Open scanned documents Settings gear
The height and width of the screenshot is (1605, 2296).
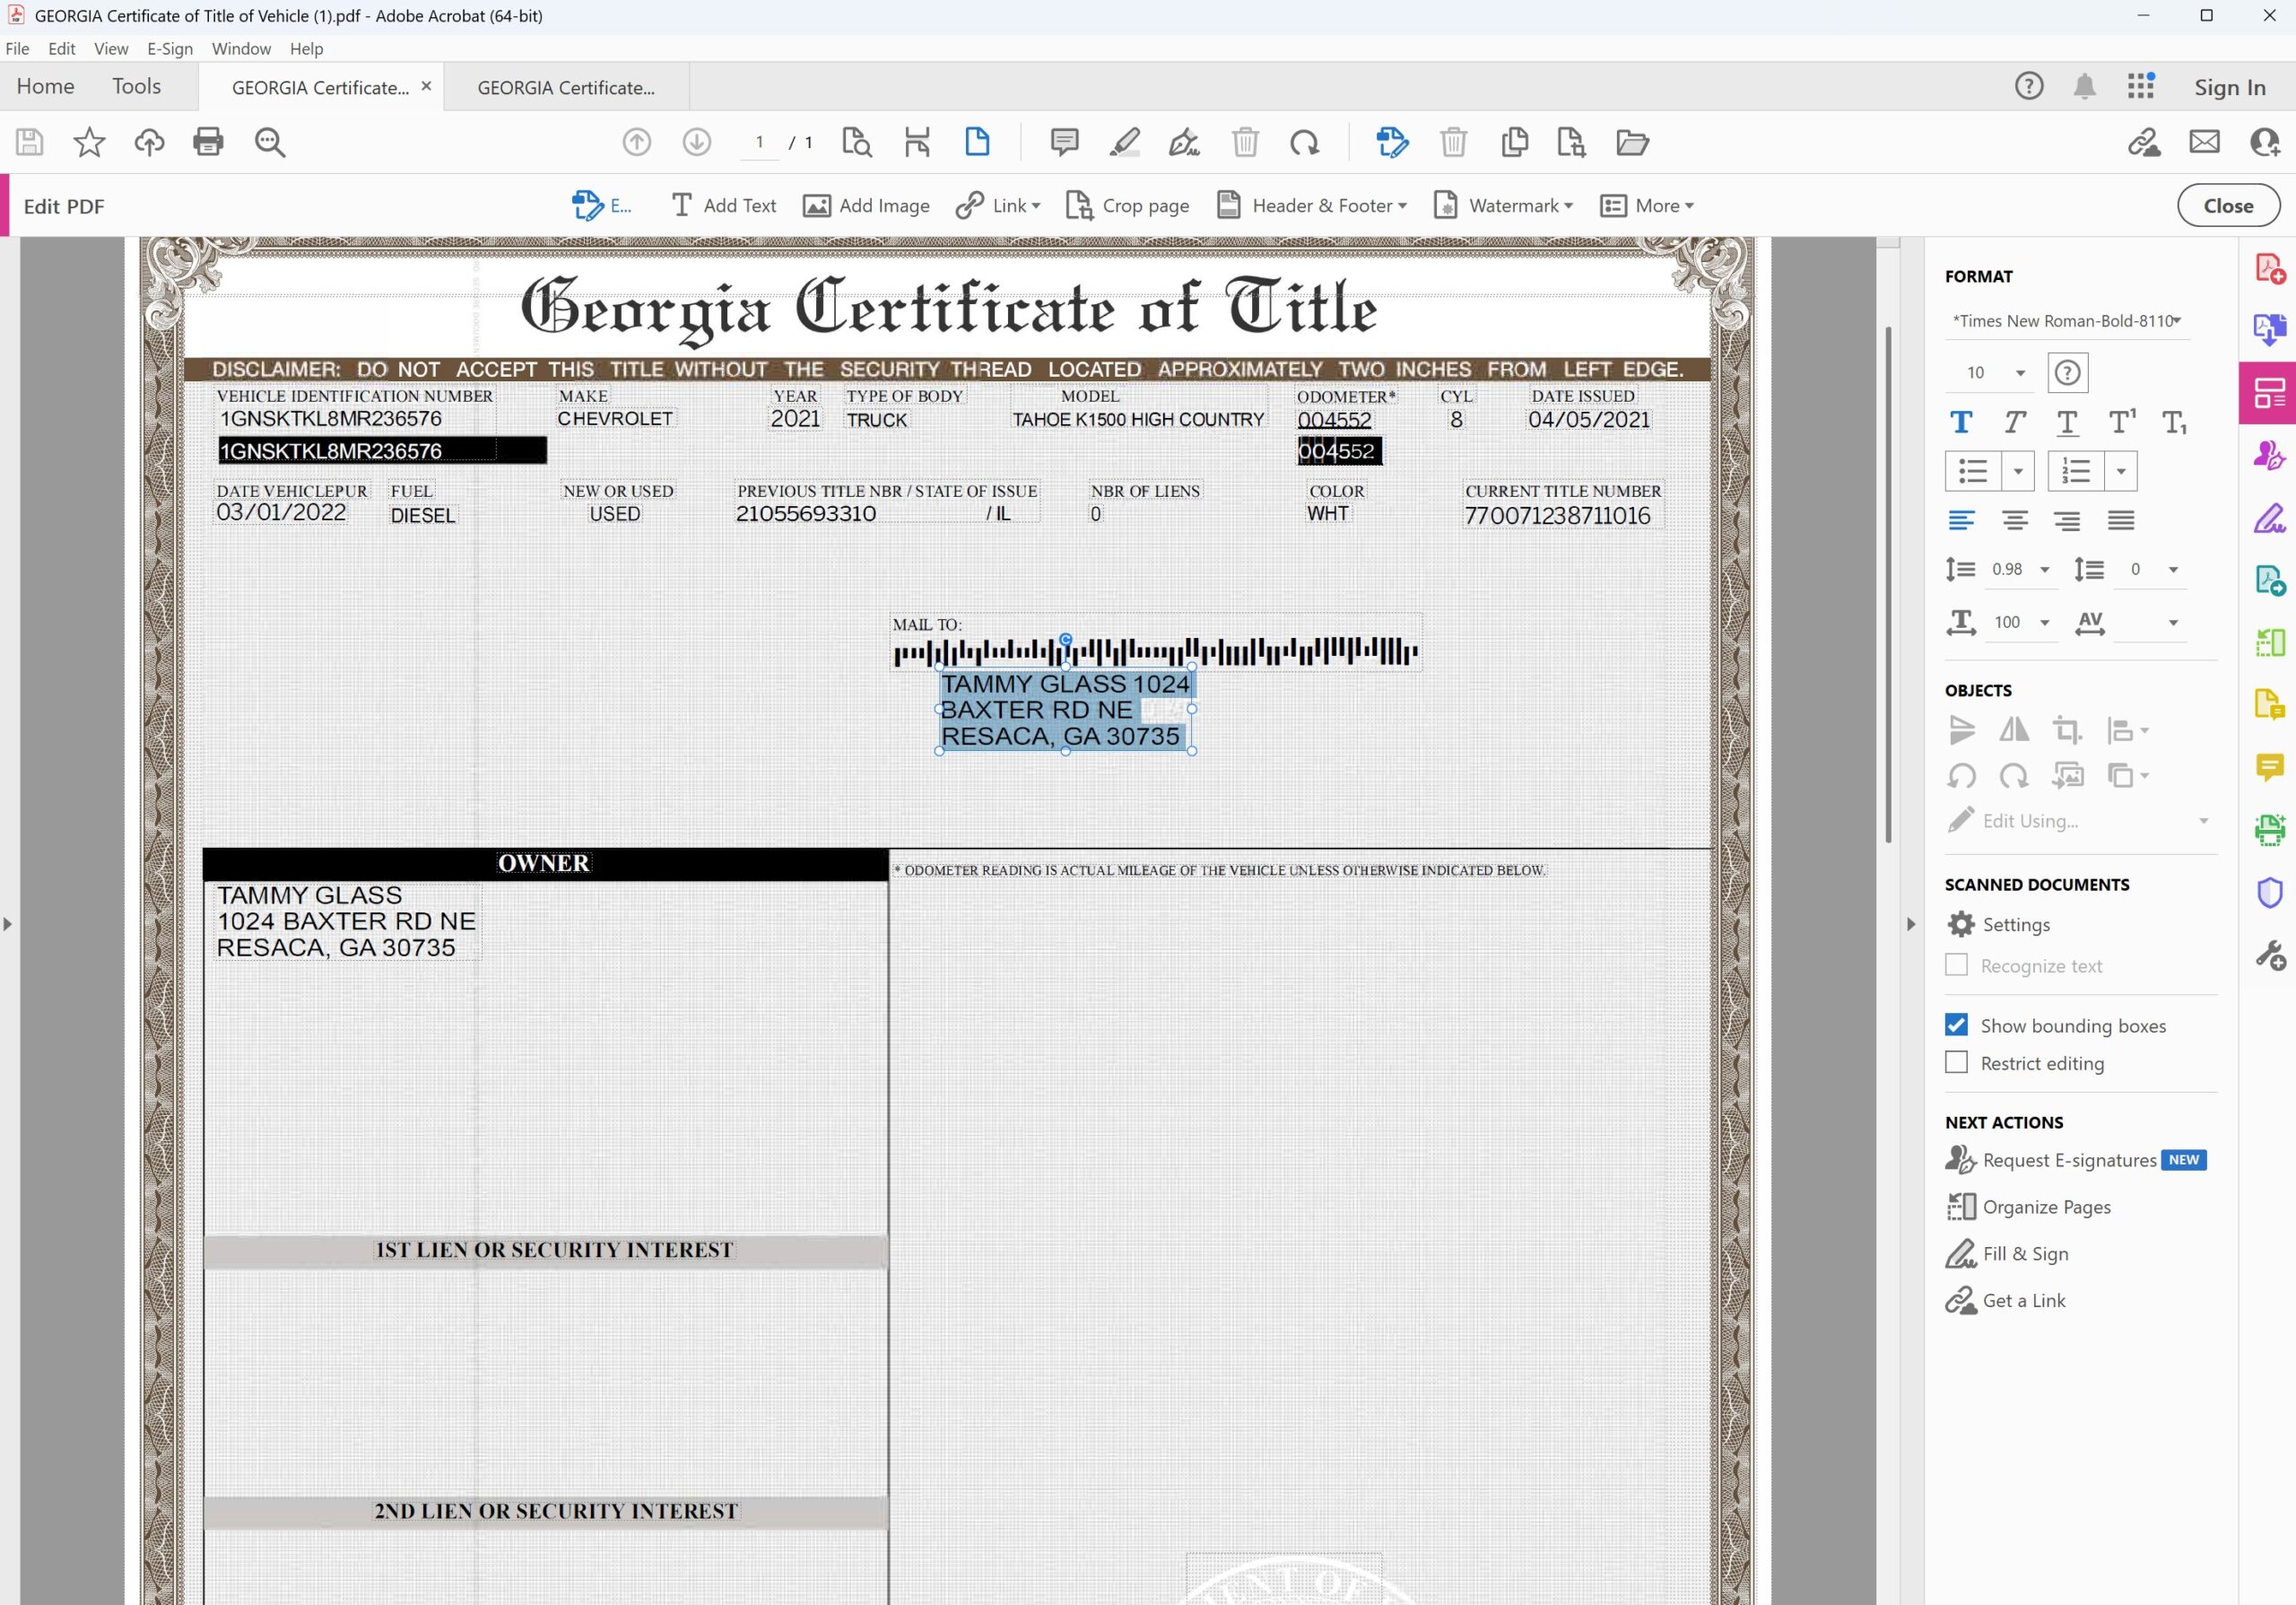pos(1961,924)
